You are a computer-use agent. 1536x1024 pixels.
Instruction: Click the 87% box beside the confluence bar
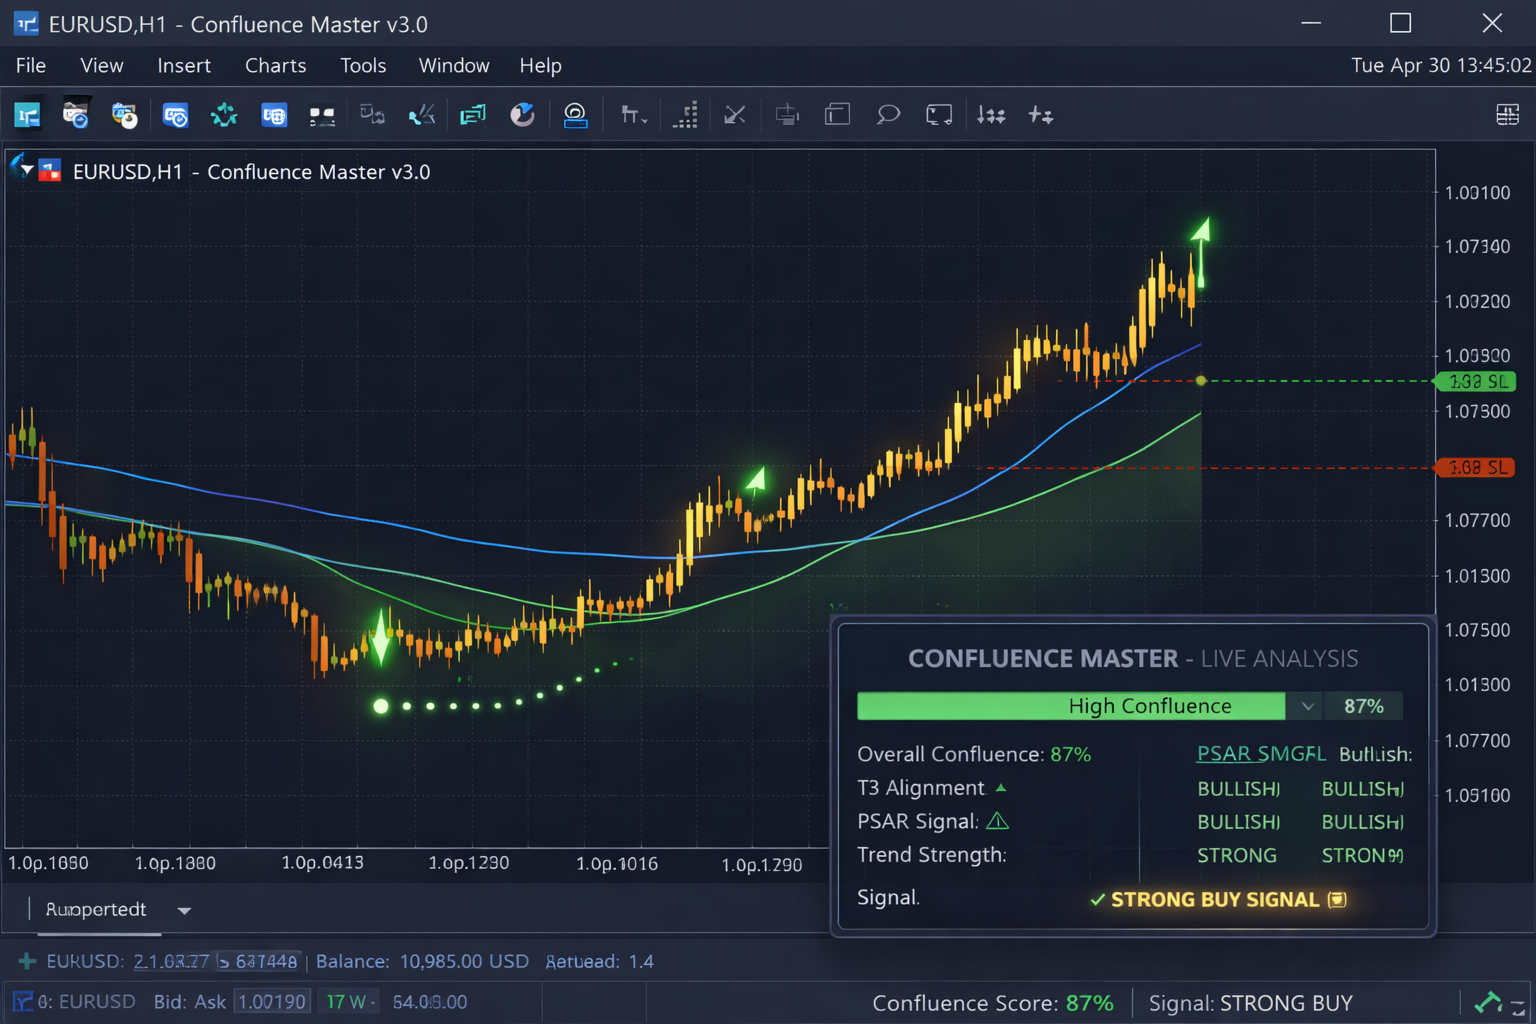(1364, 706)
